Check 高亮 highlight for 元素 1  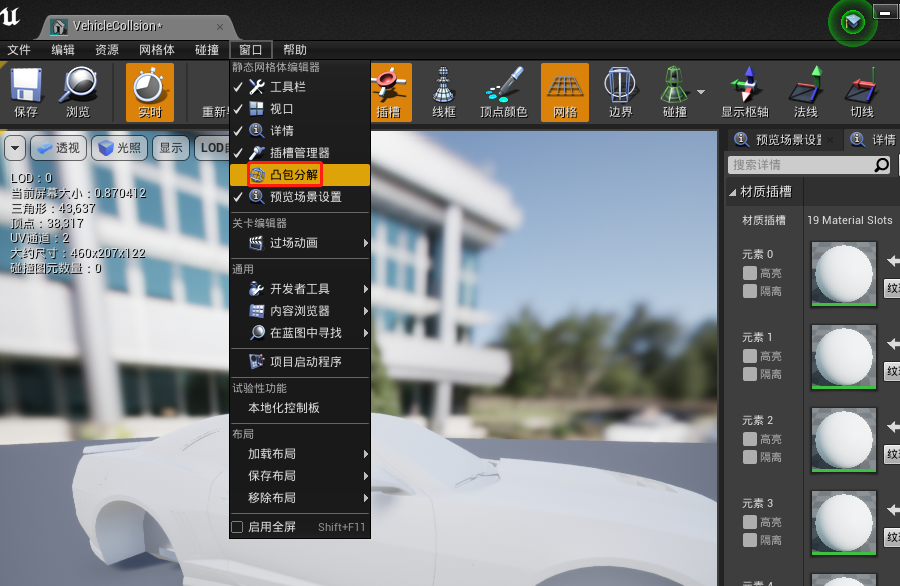coord(750,356)
